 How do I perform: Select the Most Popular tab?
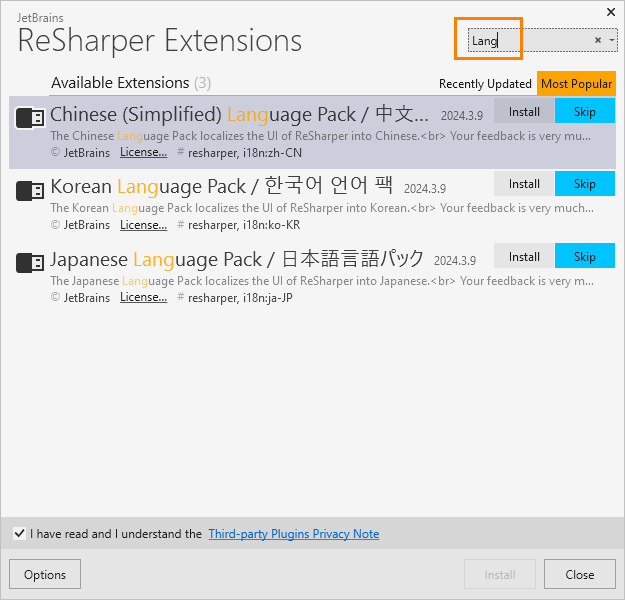click(x=576, y=84)
